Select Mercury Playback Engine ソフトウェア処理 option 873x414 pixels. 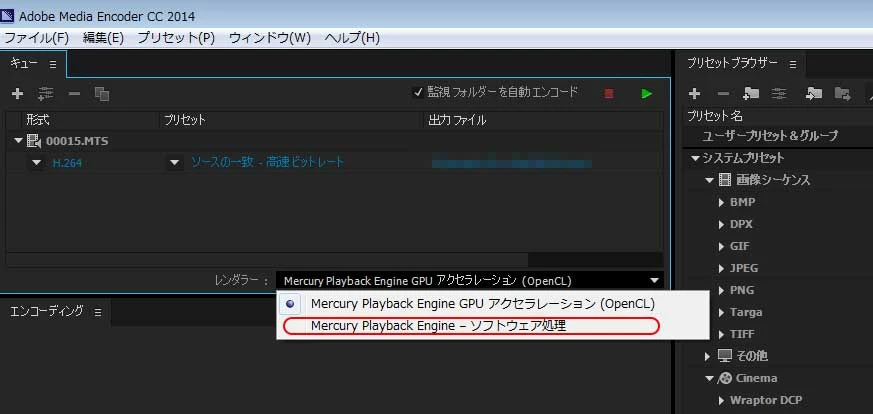tap(438, 326)
